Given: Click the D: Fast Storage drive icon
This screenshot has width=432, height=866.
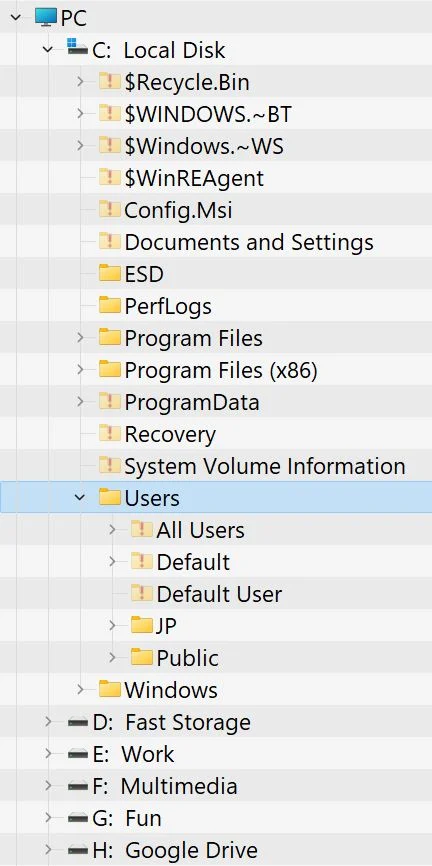Looking at the screenshot, I should pos(77,722).
